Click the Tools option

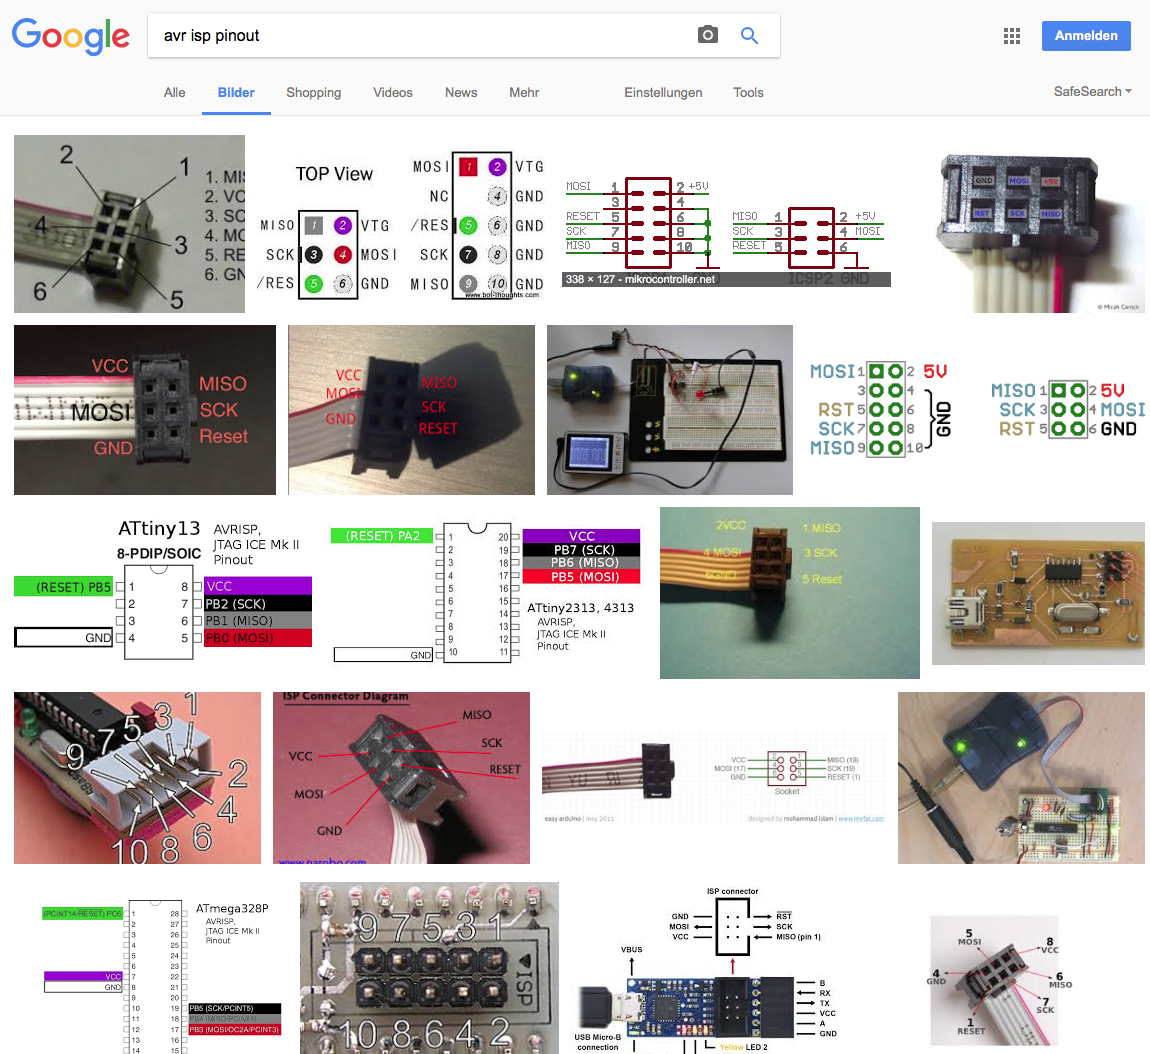click(x=748, y=92)
